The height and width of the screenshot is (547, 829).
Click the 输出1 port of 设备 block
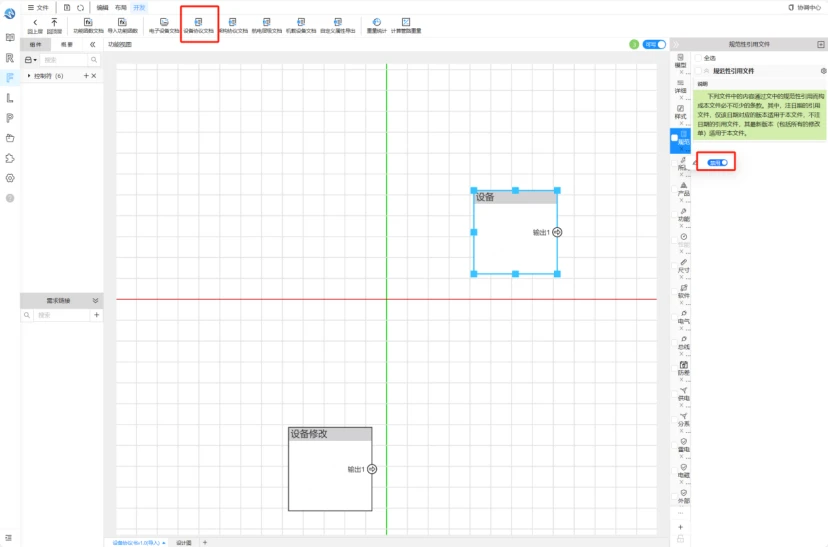click(x=557, y=232)
